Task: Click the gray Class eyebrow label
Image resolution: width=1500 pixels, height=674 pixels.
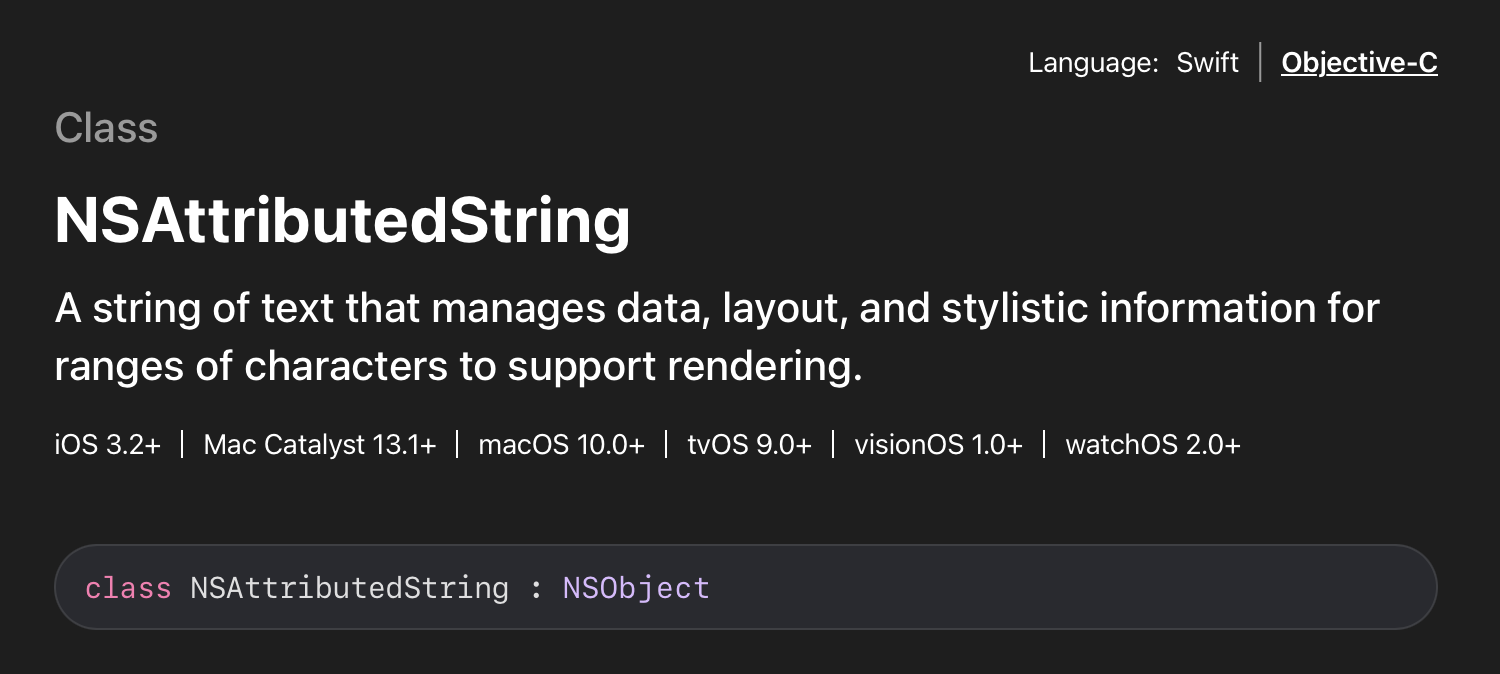Action: 106,128
